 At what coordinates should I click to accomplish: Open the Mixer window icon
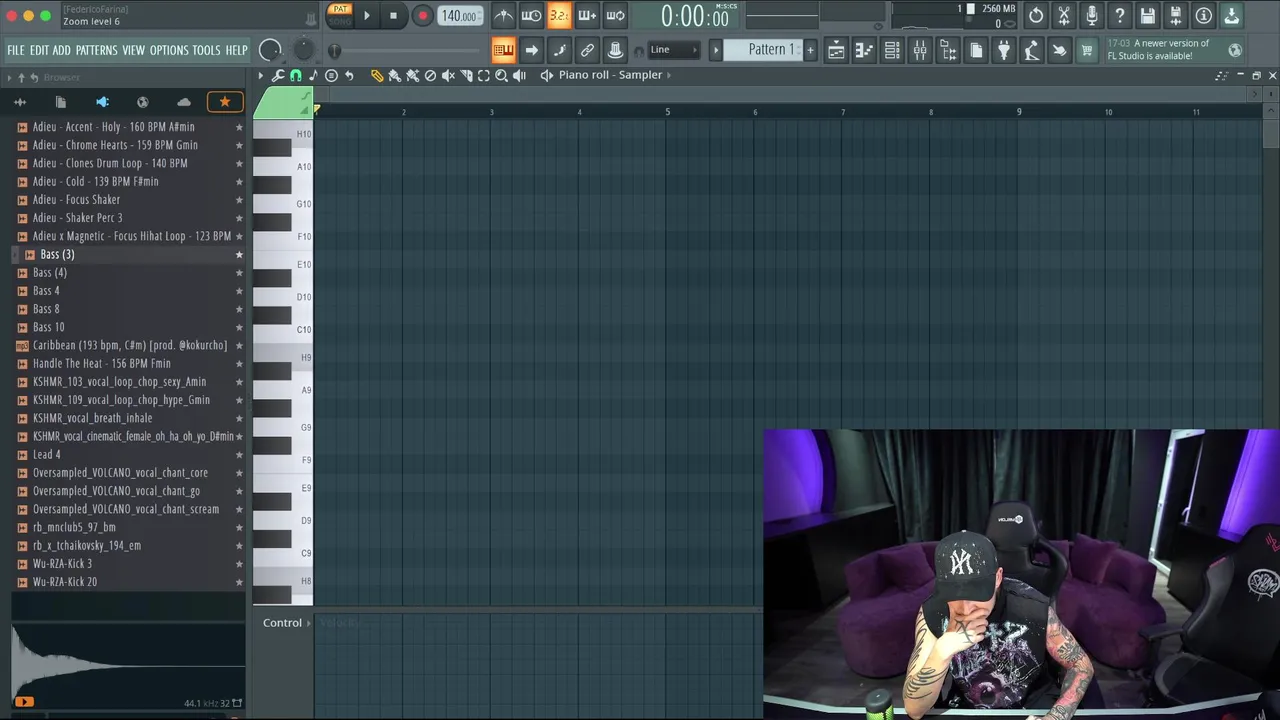pyautogui.click(x=920, y=50)
